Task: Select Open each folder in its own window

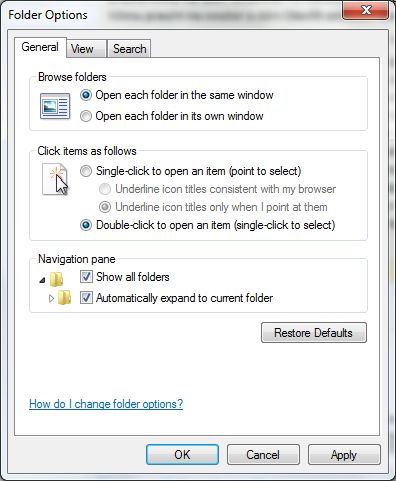Action: tap(86, 116)
